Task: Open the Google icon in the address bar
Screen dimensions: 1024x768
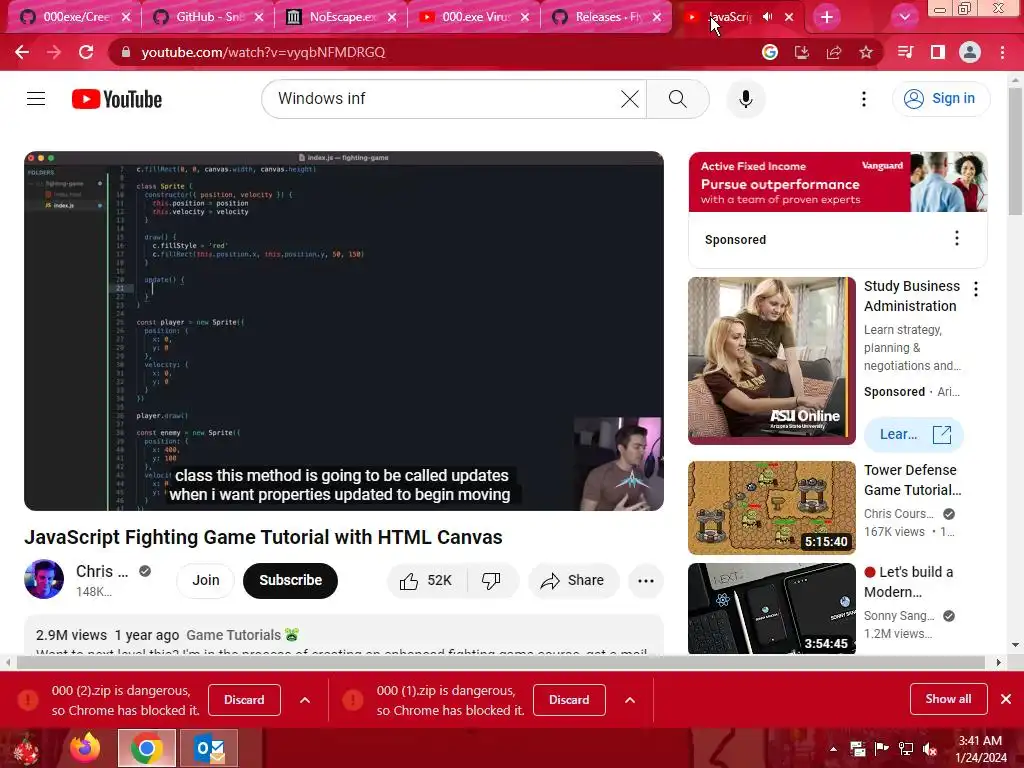Action: point(770,52)
